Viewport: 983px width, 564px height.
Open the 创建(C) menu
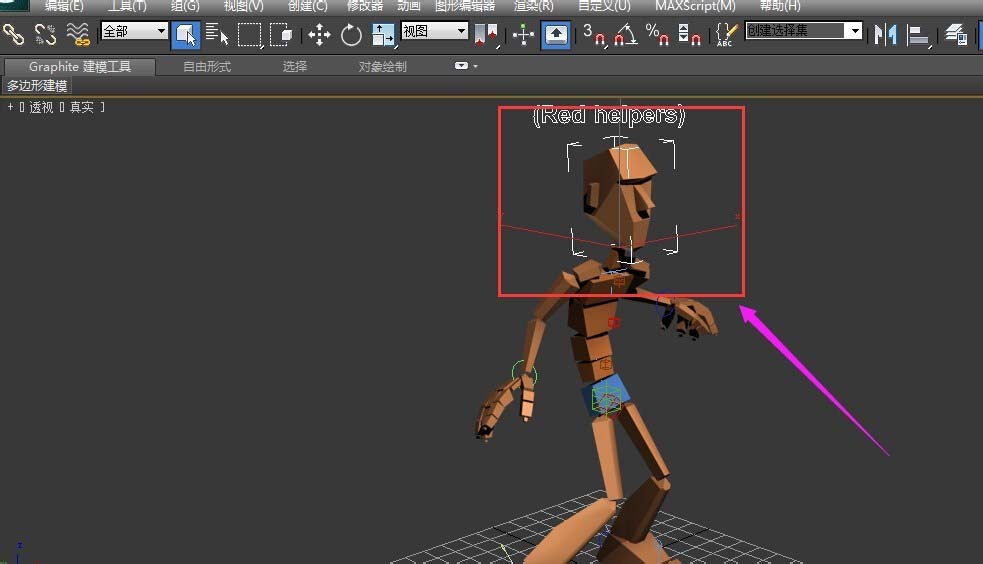pyautogui.click(x=308, y=6)
